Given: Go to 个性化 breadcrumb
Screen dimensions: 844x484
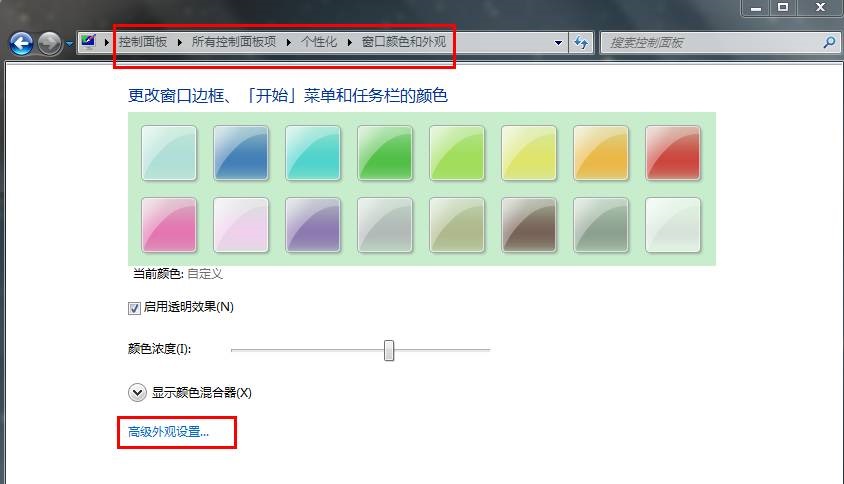Looking at the screenshot, I should [x=319, y=42].
